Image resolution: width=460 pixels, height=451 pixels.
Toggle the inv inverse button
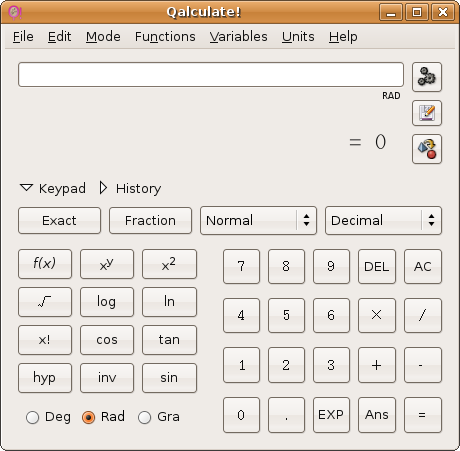tap(107, 378)
